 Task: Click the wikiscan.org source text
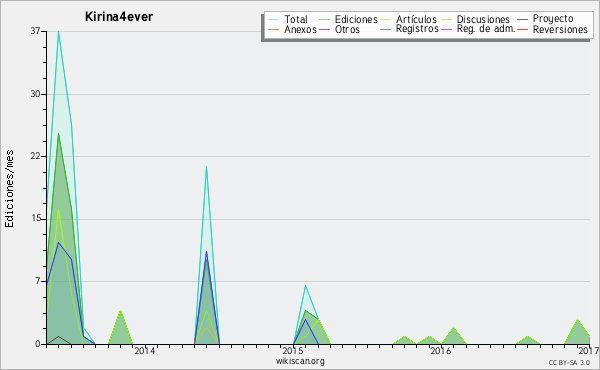[300, 361]
